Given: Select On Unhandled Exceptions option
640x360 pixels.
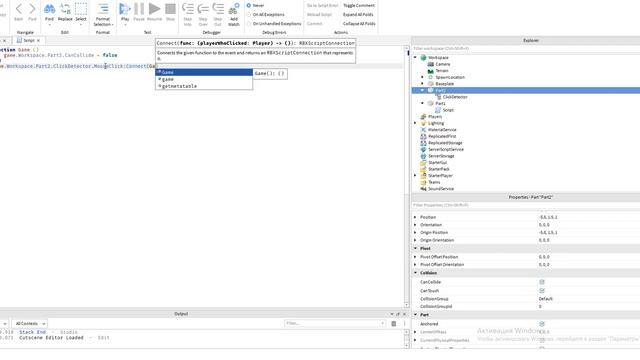Looking at the screenshot, I should point(249,24).
